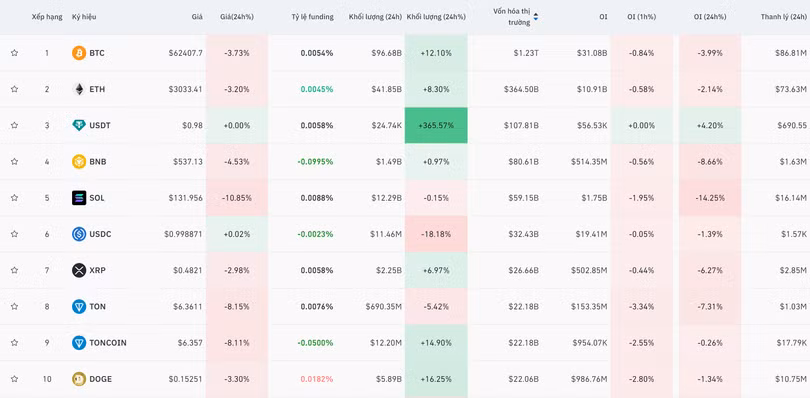Select the SOL OI change -14.25%
Viewport: 810px width, 398px height.
click(710, 197)
